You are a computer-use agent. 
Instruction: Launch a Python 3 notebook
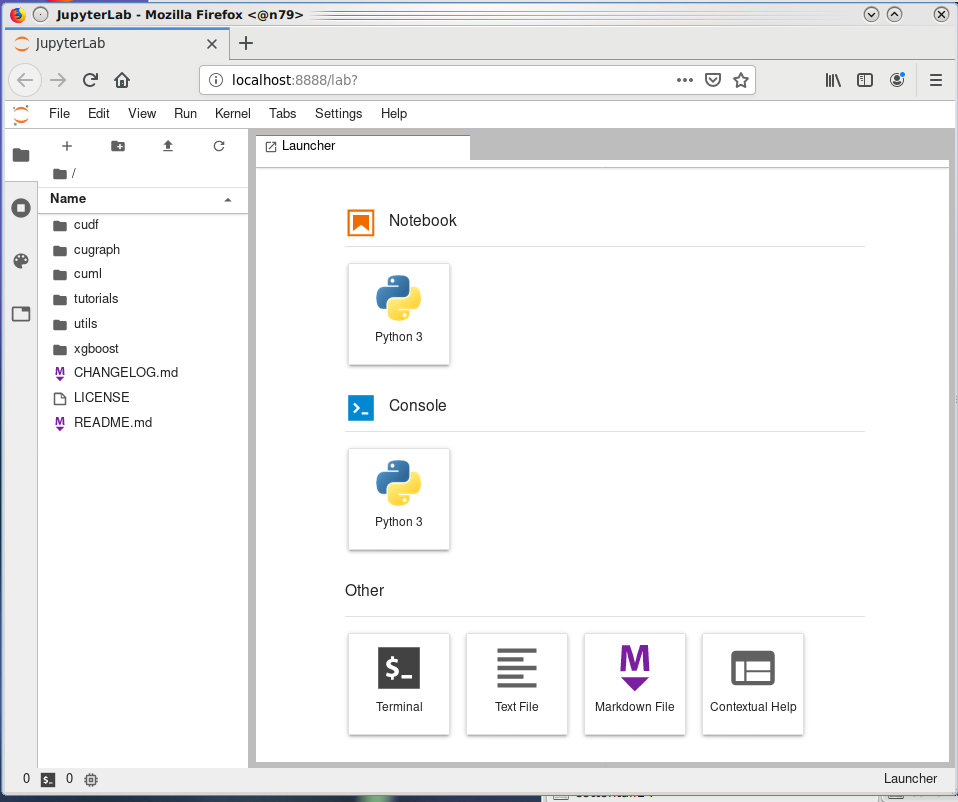click(399, 314)
